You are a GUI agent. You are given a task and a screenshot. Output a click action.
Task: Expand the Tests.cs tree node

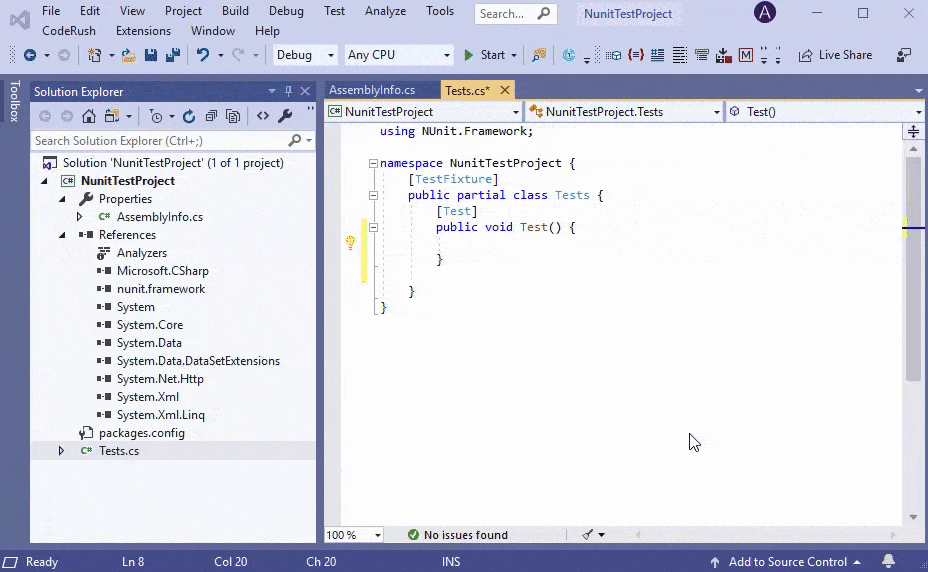tap(61, 451)
